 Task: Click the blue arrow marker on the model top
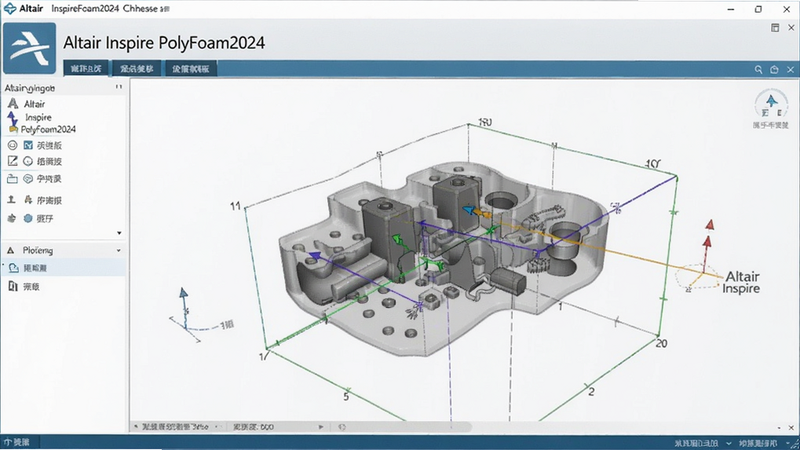[x=469, y=210]
